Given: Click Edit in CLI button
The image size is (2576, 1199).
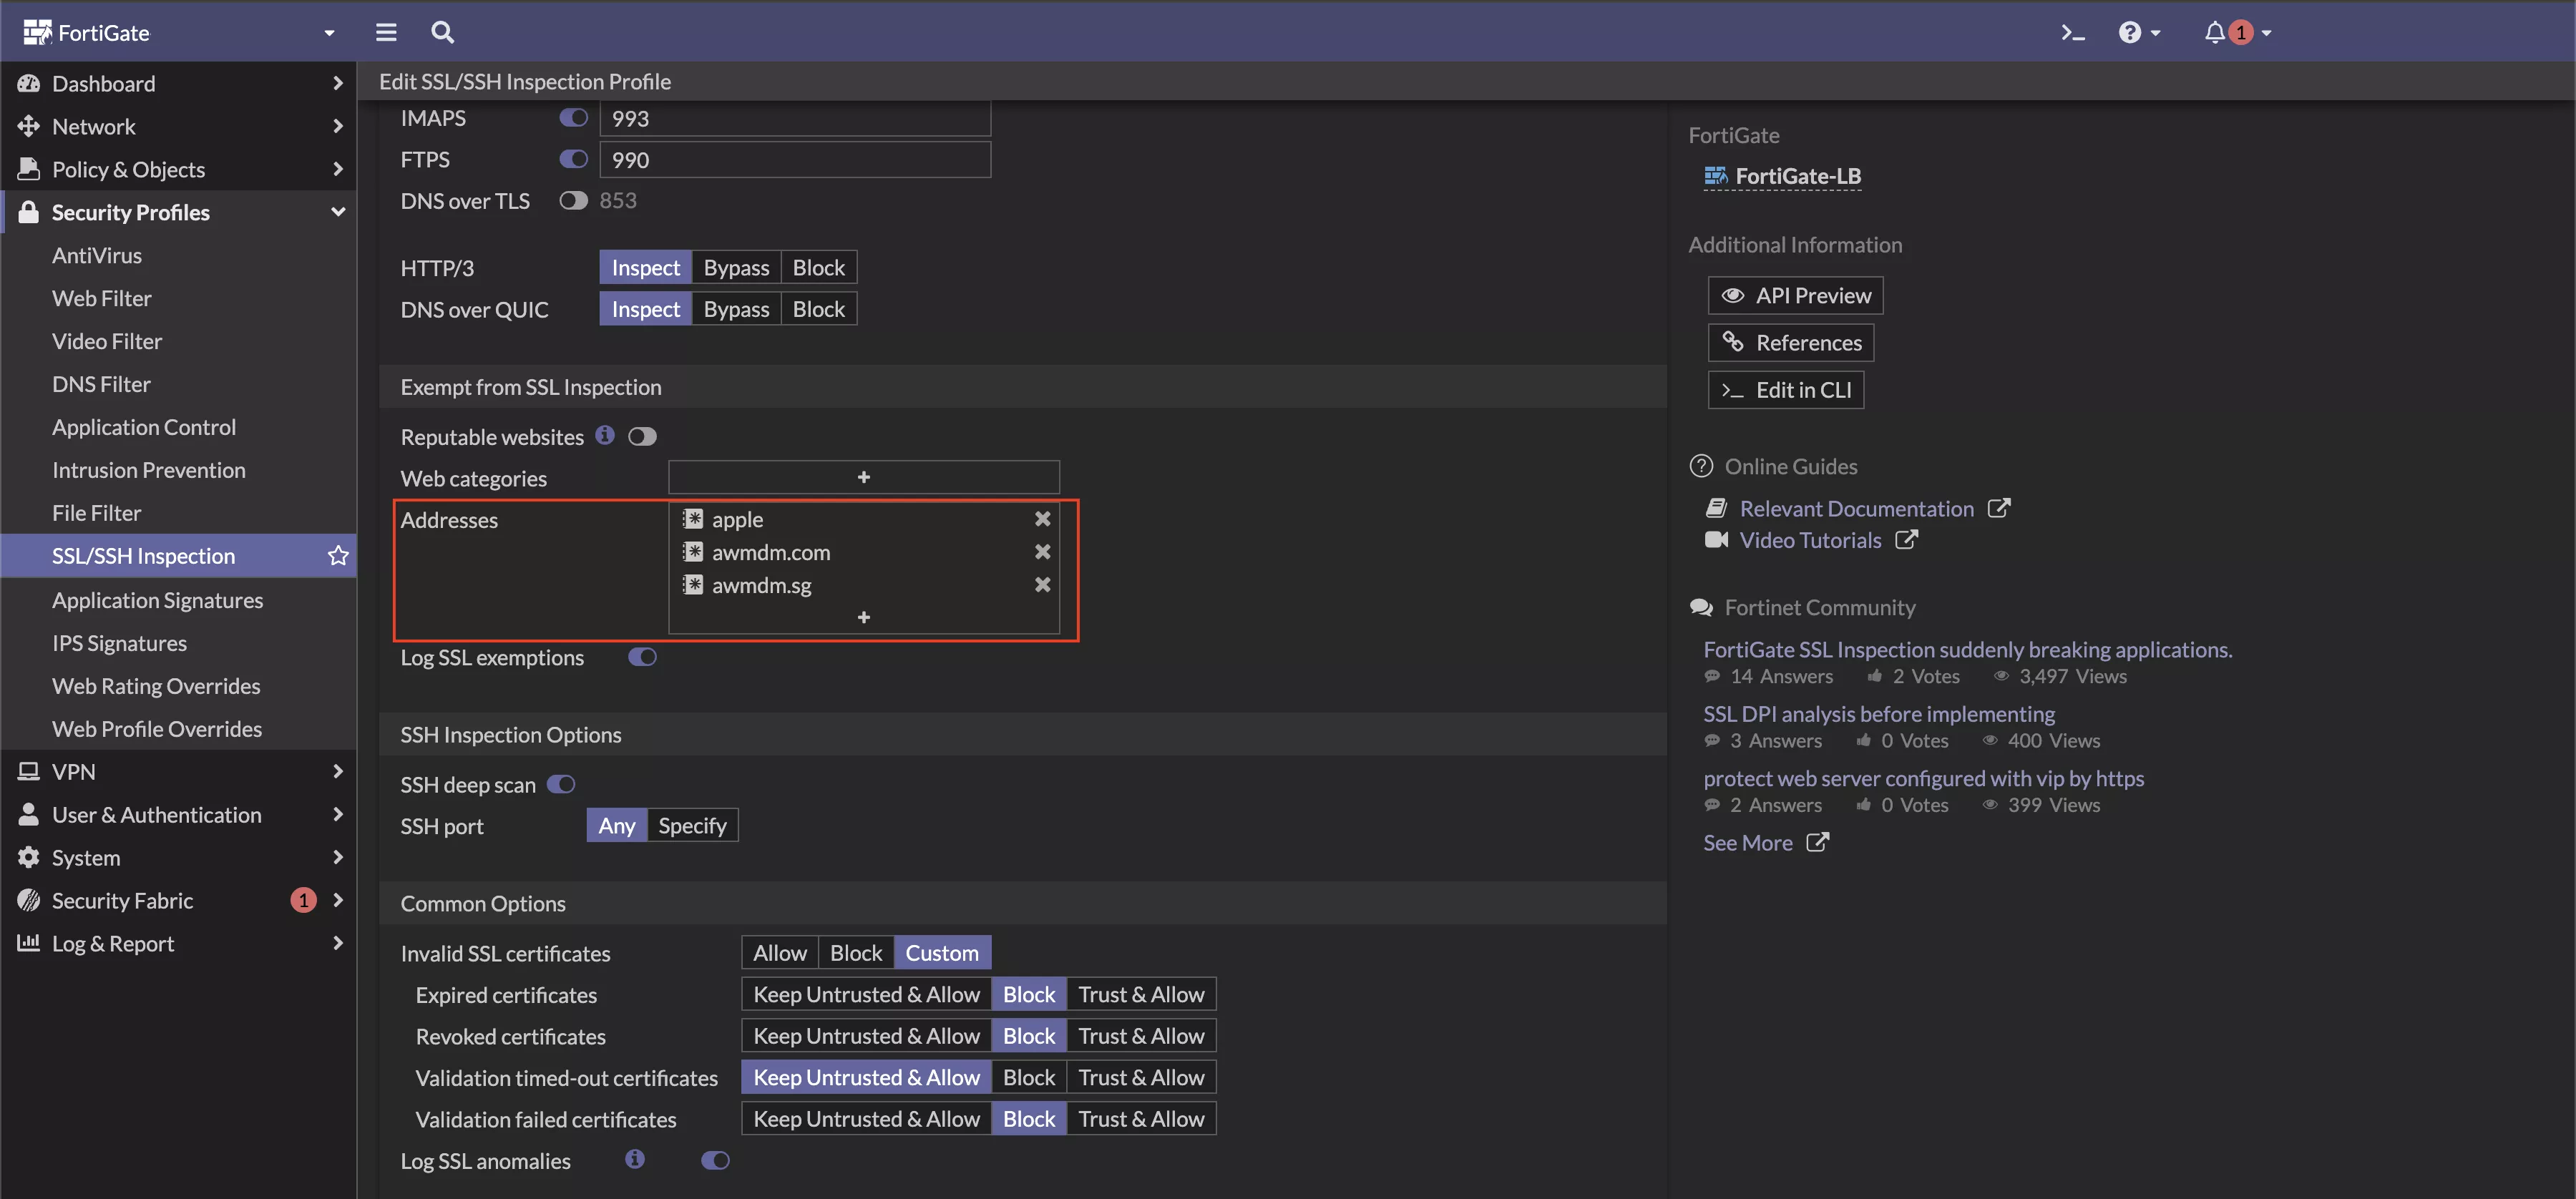Looking at the screenshot, I should coord(1785,390).
